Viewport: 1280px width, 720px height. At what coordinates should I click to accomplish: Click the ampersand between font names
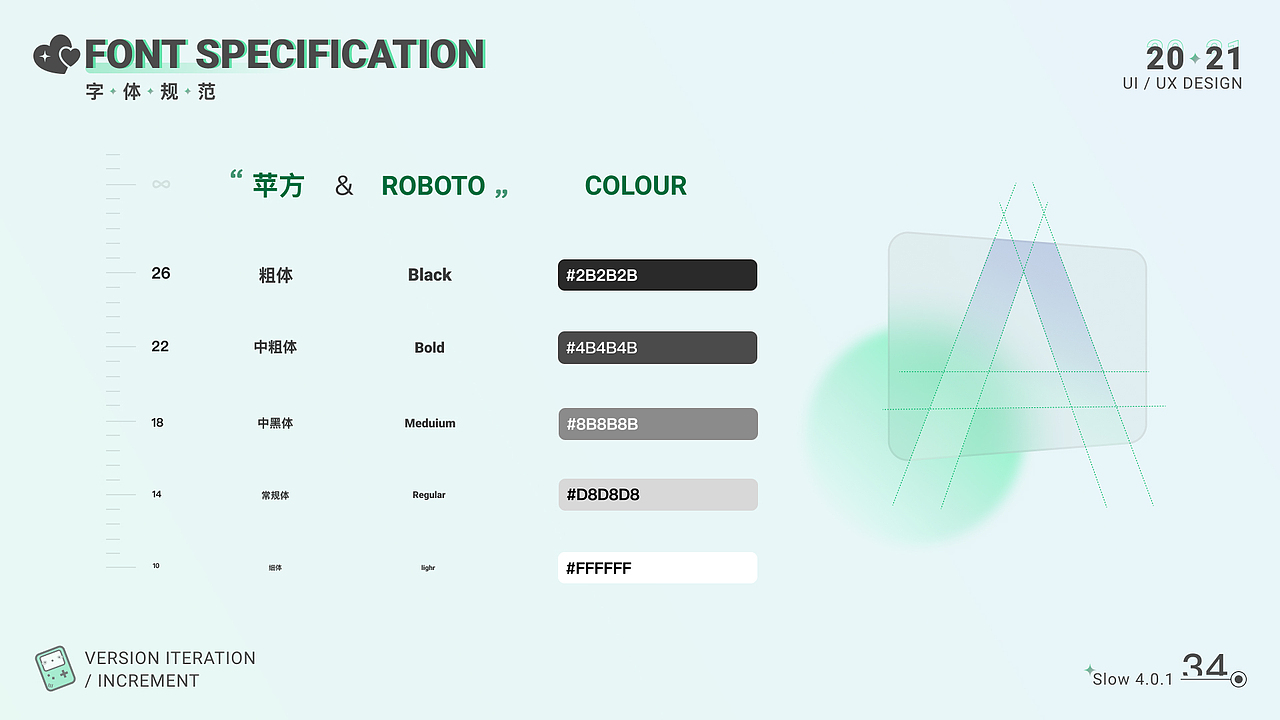click(x=344, y=186)
